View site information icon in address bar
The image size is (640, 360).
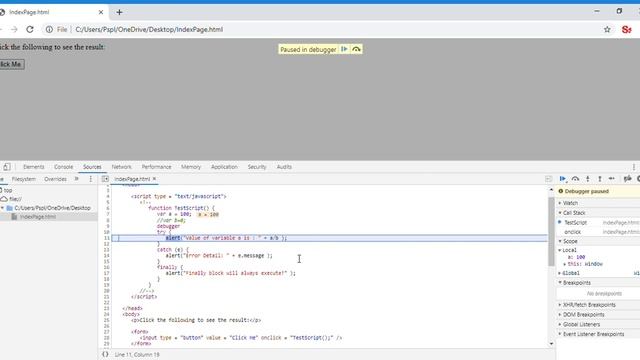pos(49,29)
